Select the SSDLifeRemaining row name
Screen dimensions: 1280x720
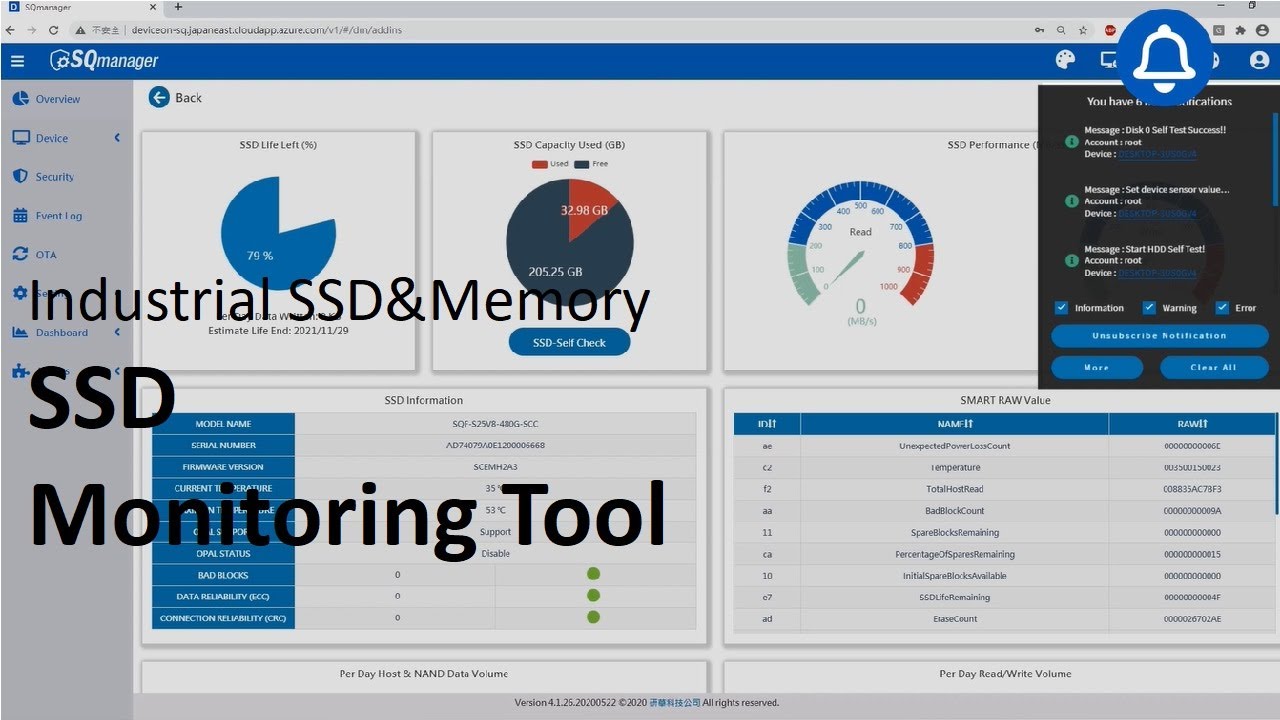(954, 597)
